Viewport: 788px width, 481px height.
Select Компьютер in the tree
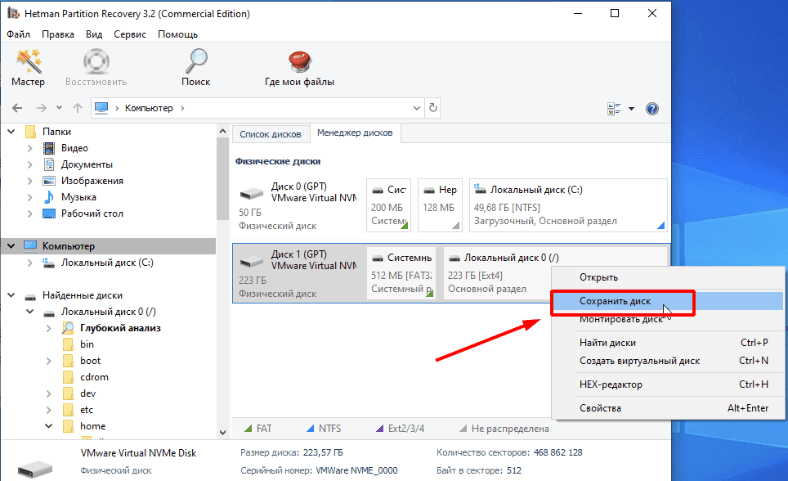[x=68, y=246]
